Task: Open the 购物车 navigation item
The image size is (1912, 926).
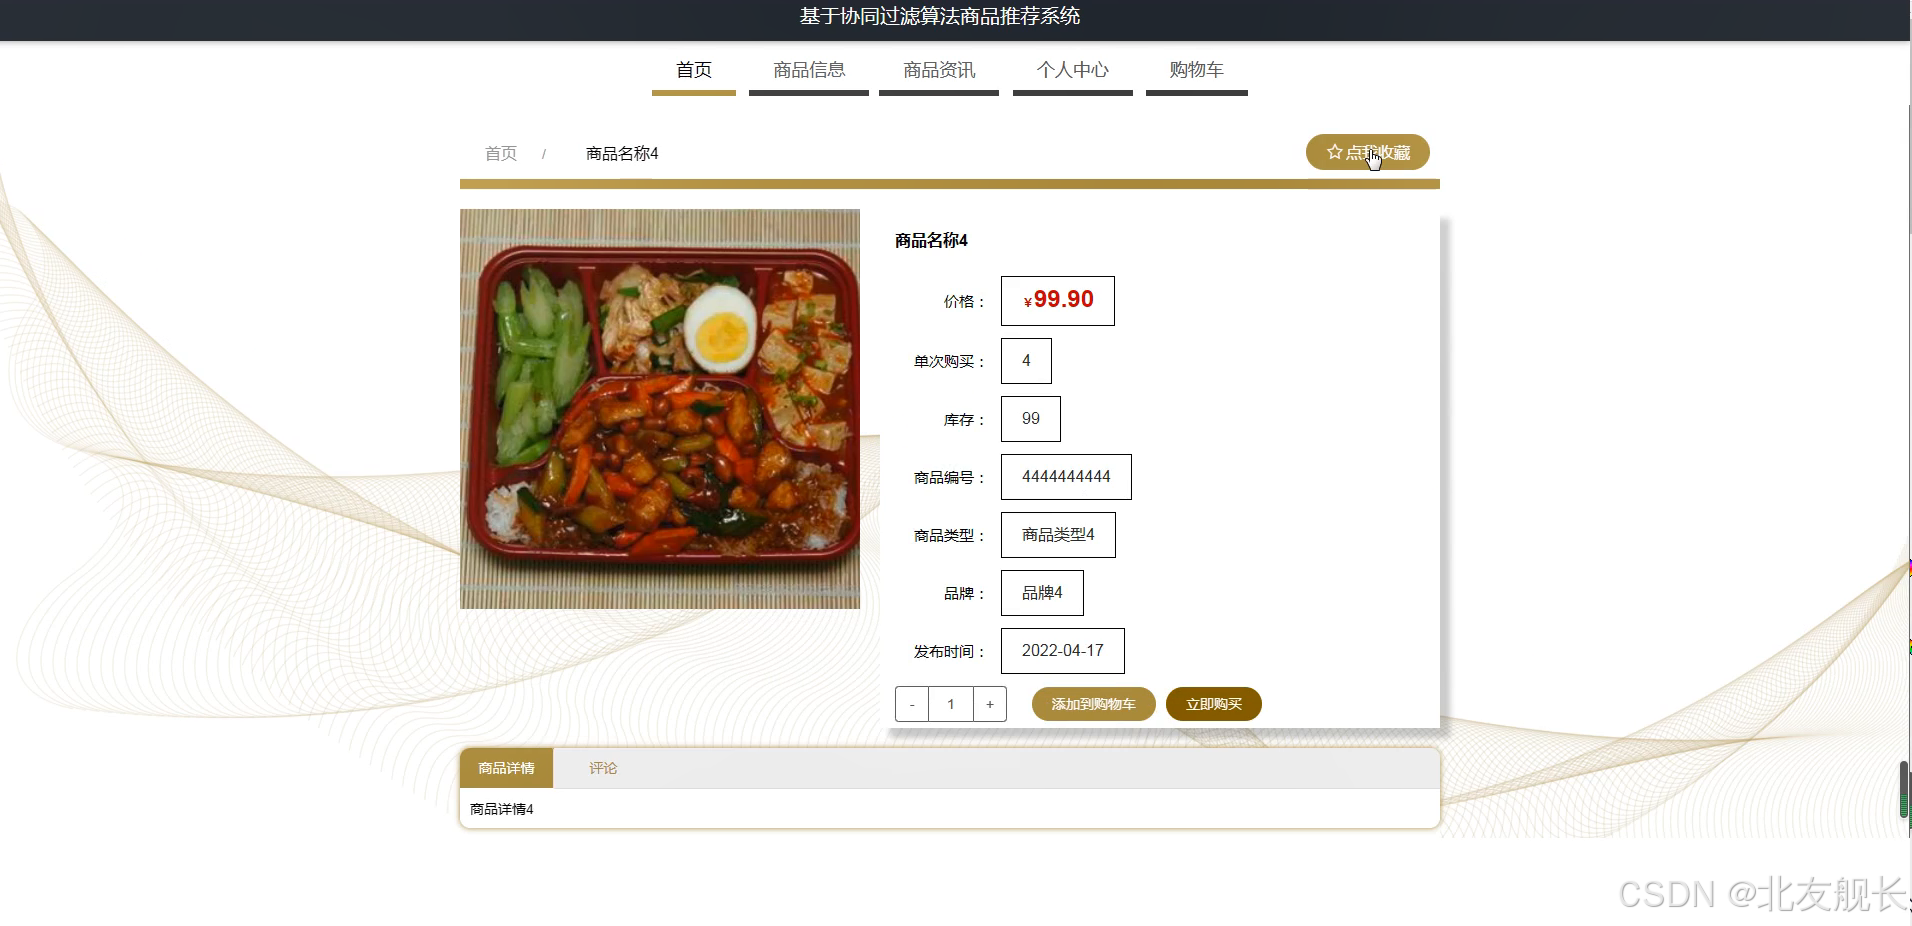Action: click(1196, 70)
